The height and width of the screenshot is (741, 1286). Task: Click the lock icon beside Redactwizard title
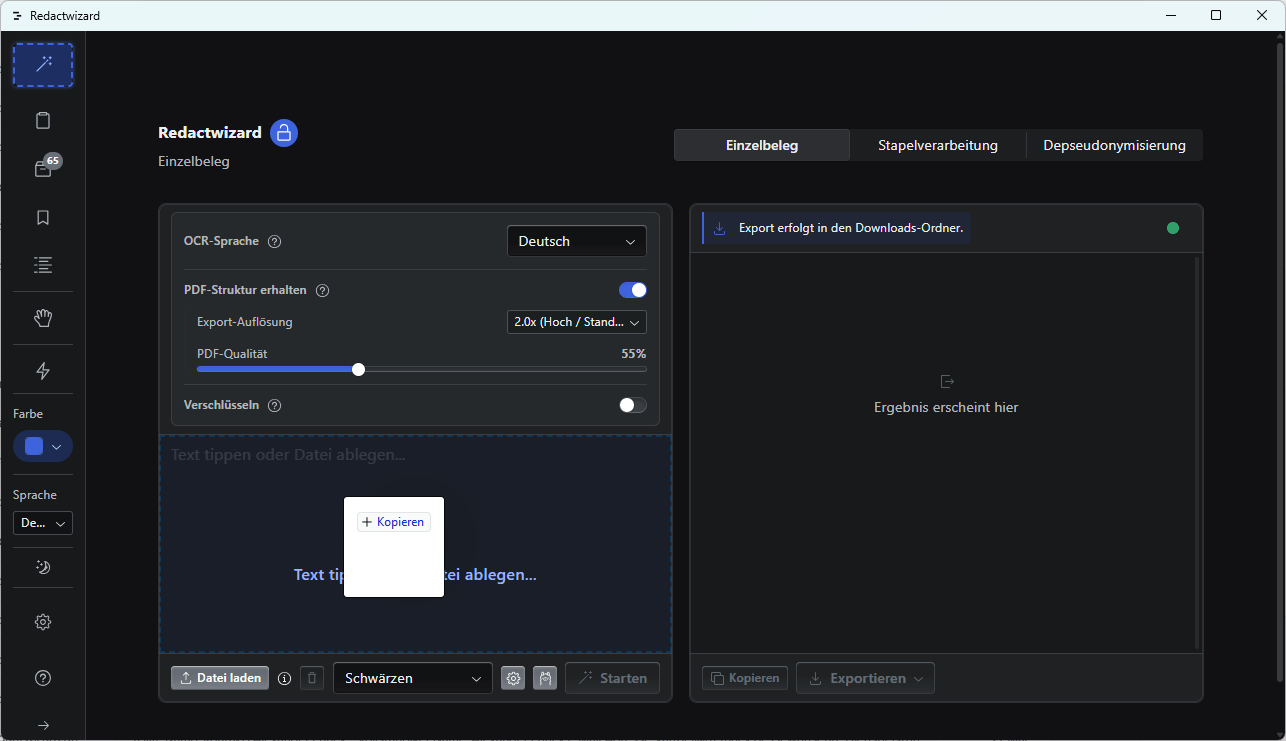point(284,133)
